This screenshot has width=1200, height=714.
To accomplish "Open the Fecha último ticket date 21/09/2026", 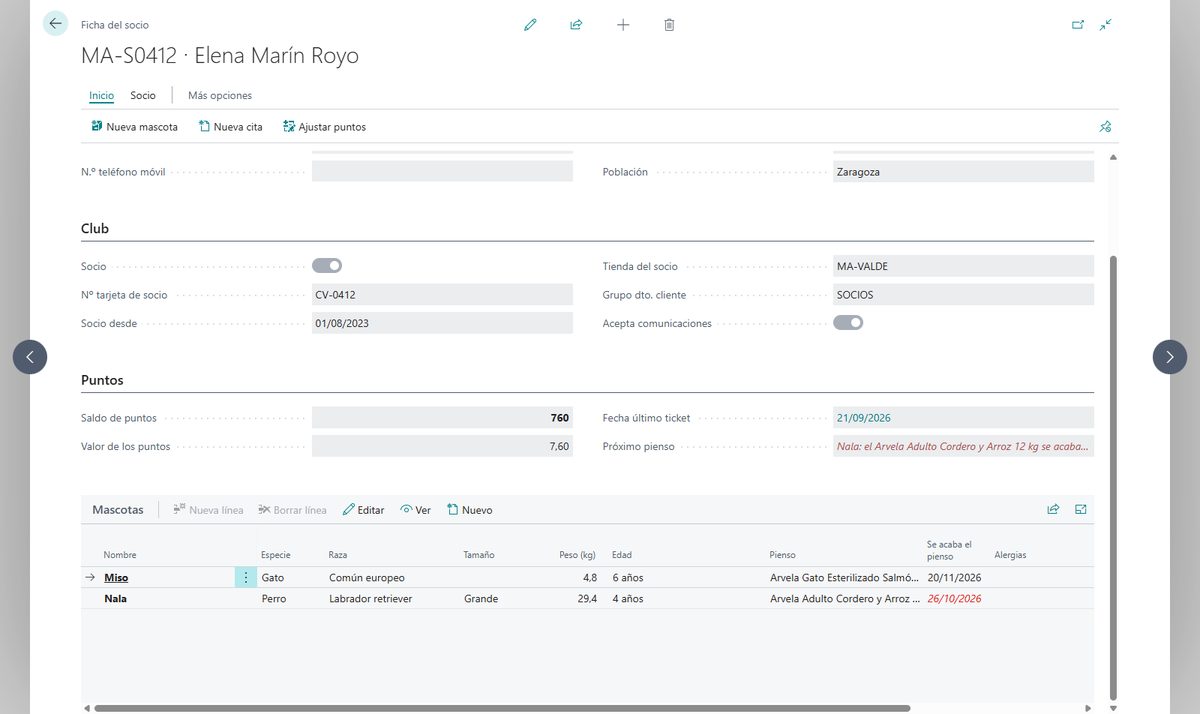I will (864, 418).
